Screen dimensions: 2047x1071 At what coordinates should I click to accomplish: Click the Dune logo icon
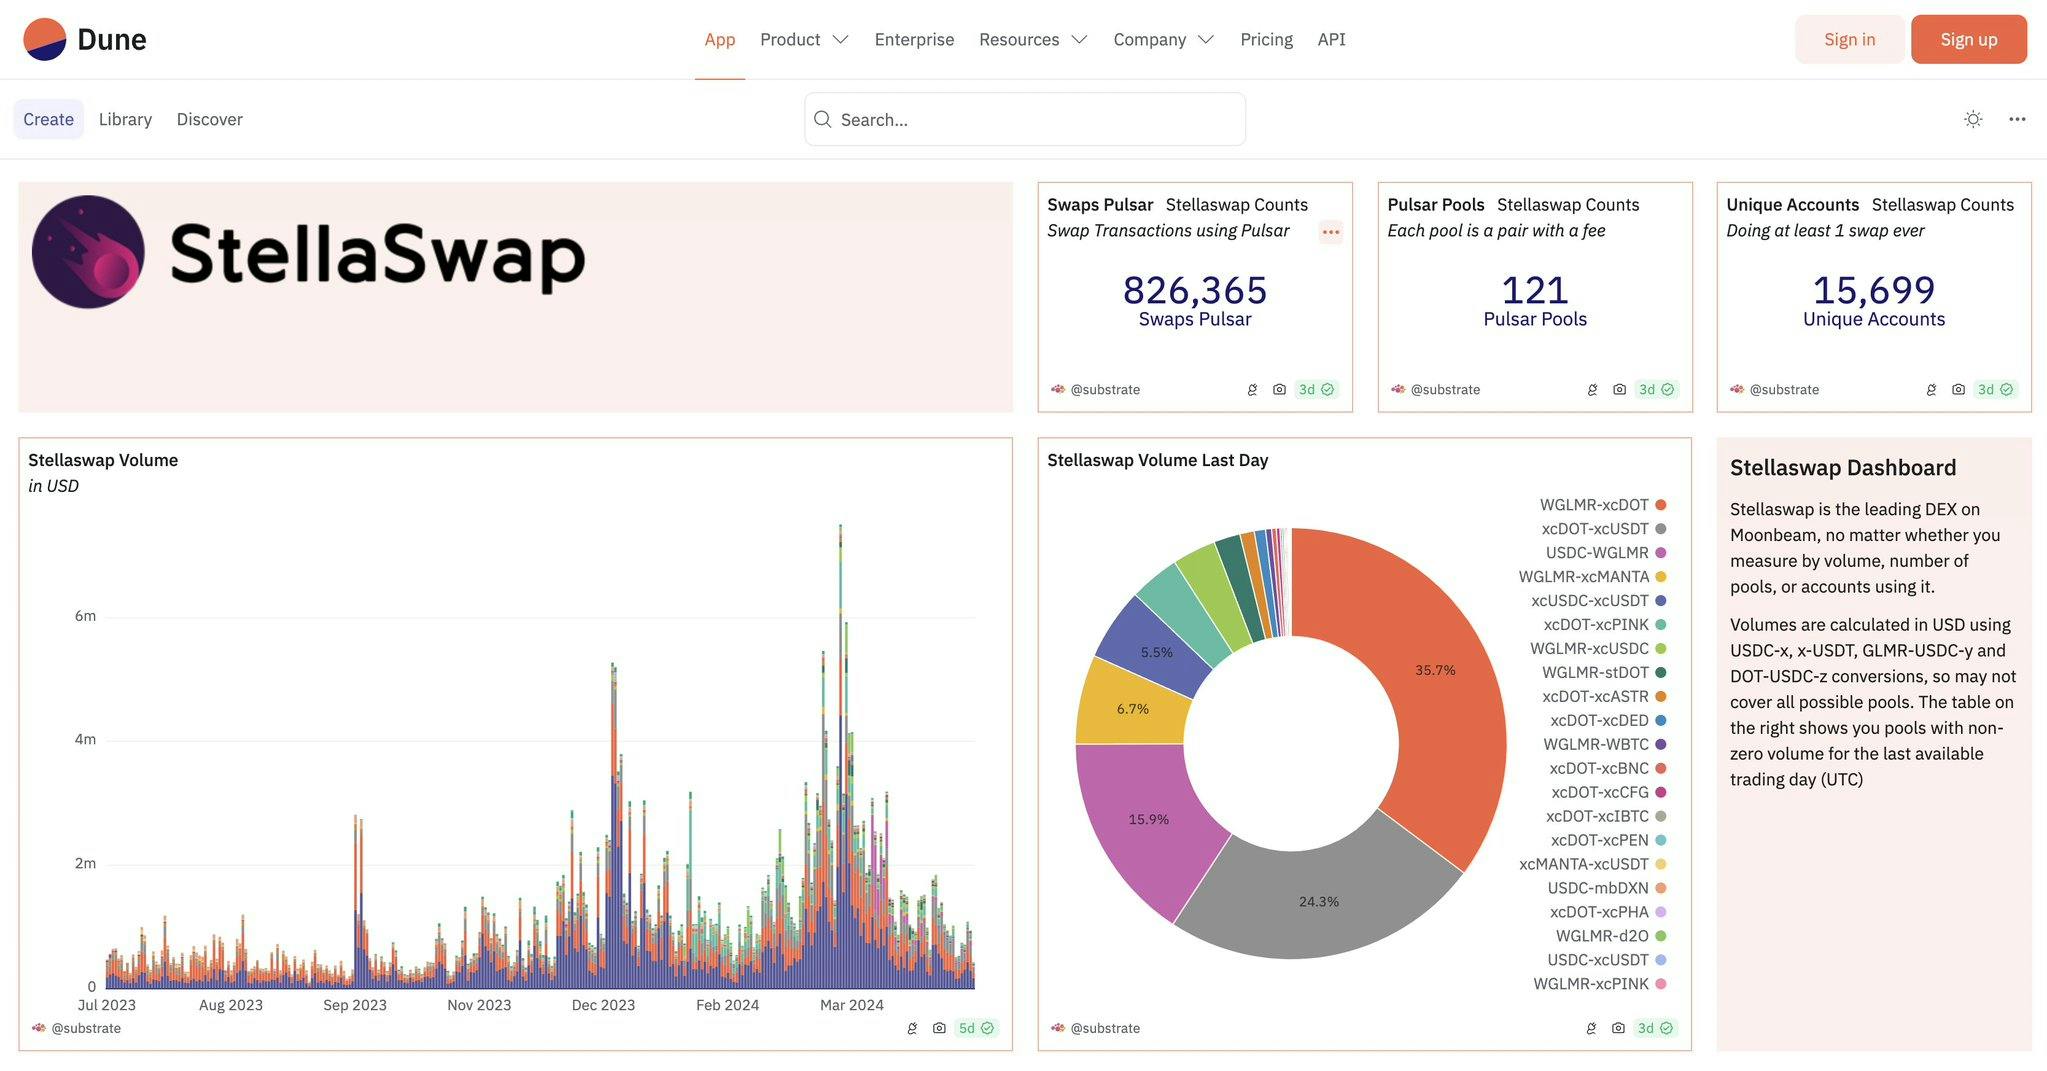coord(45,39)
